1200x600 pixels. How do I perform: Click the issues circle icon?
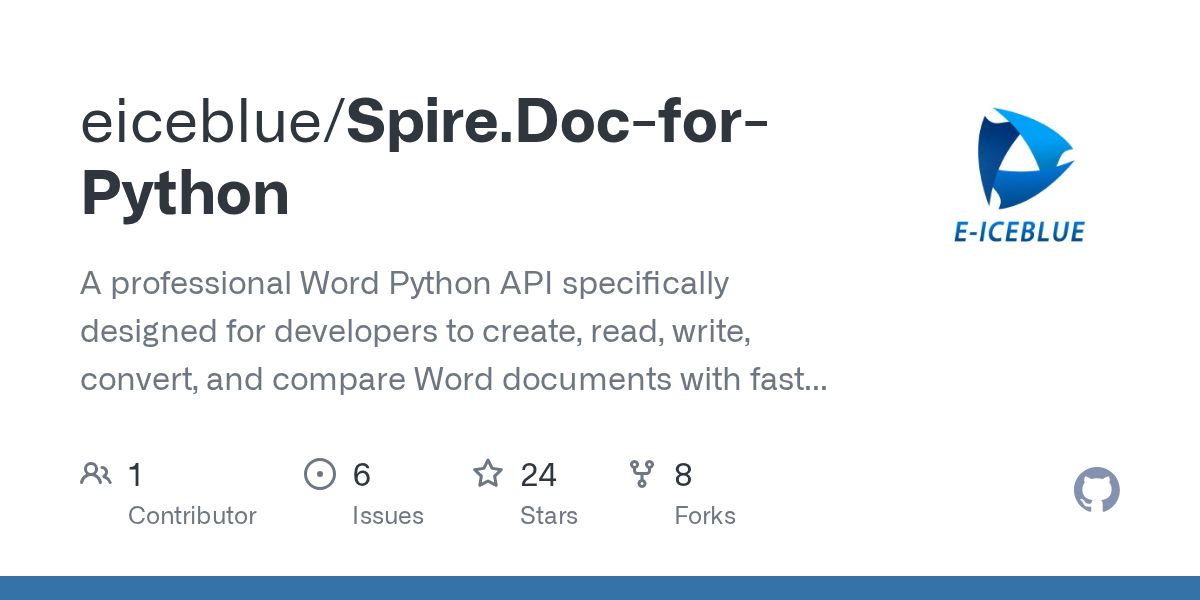pyautogui.click(x=320, y=474)
